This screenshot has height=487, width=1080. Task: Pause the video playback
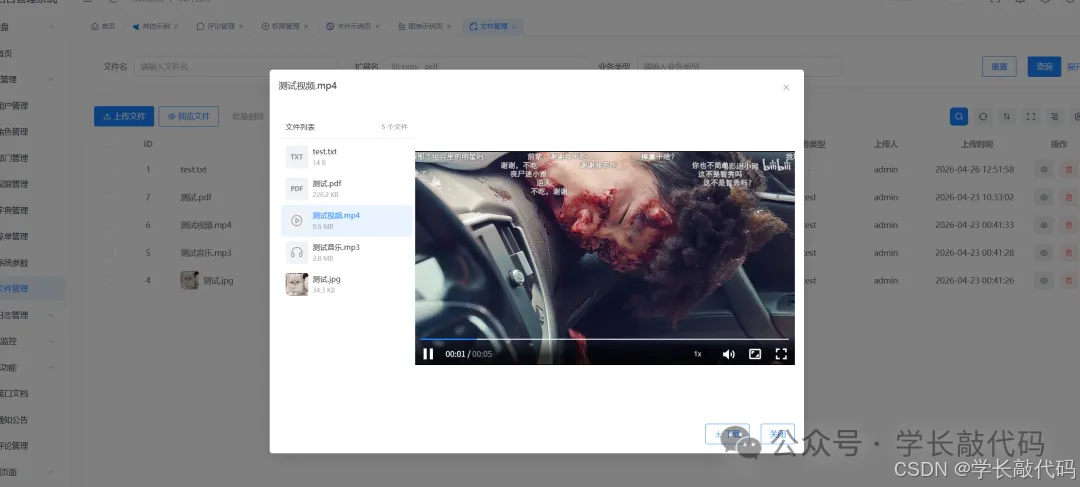pos(428,354)
